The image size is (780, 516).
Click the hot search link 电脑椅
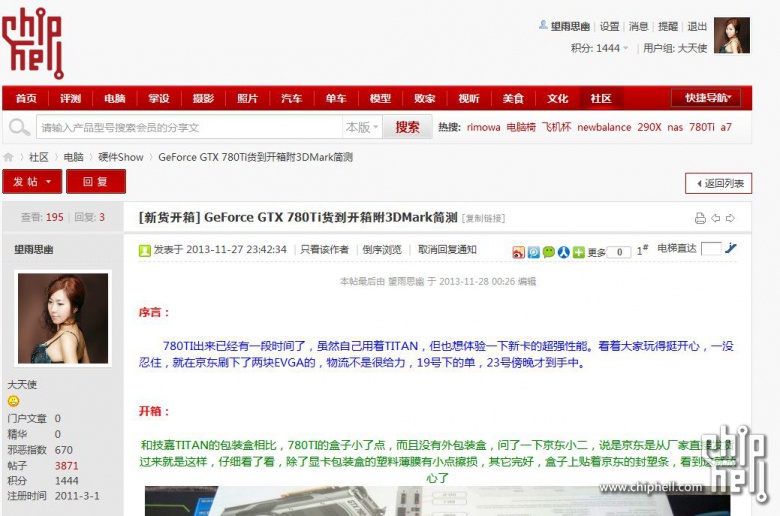521,127
